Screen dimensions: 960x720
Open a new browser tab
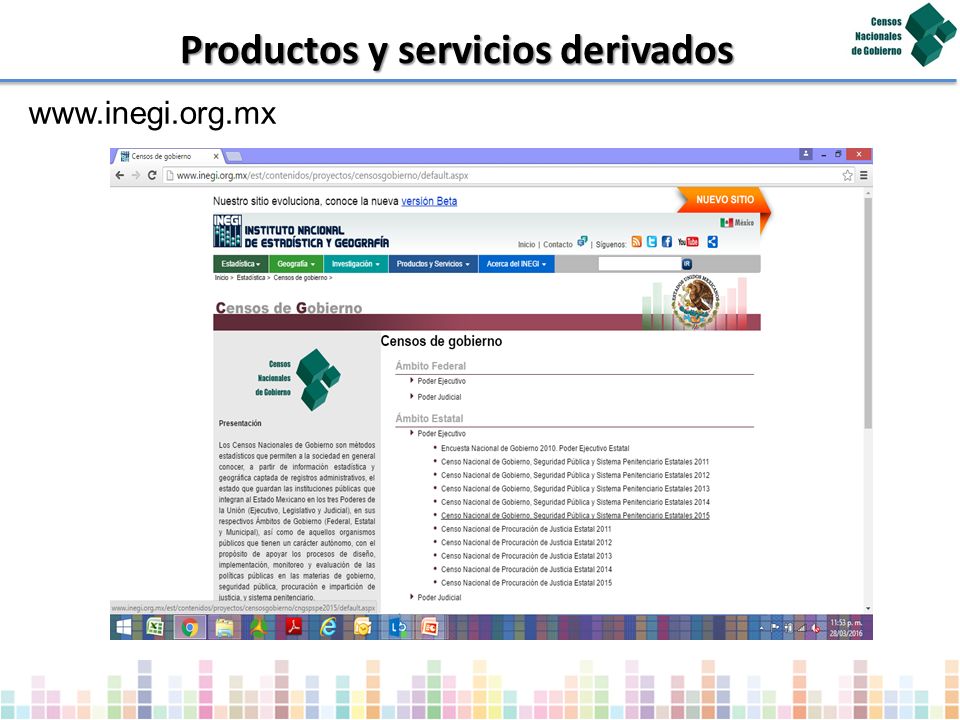click(234, 157)
